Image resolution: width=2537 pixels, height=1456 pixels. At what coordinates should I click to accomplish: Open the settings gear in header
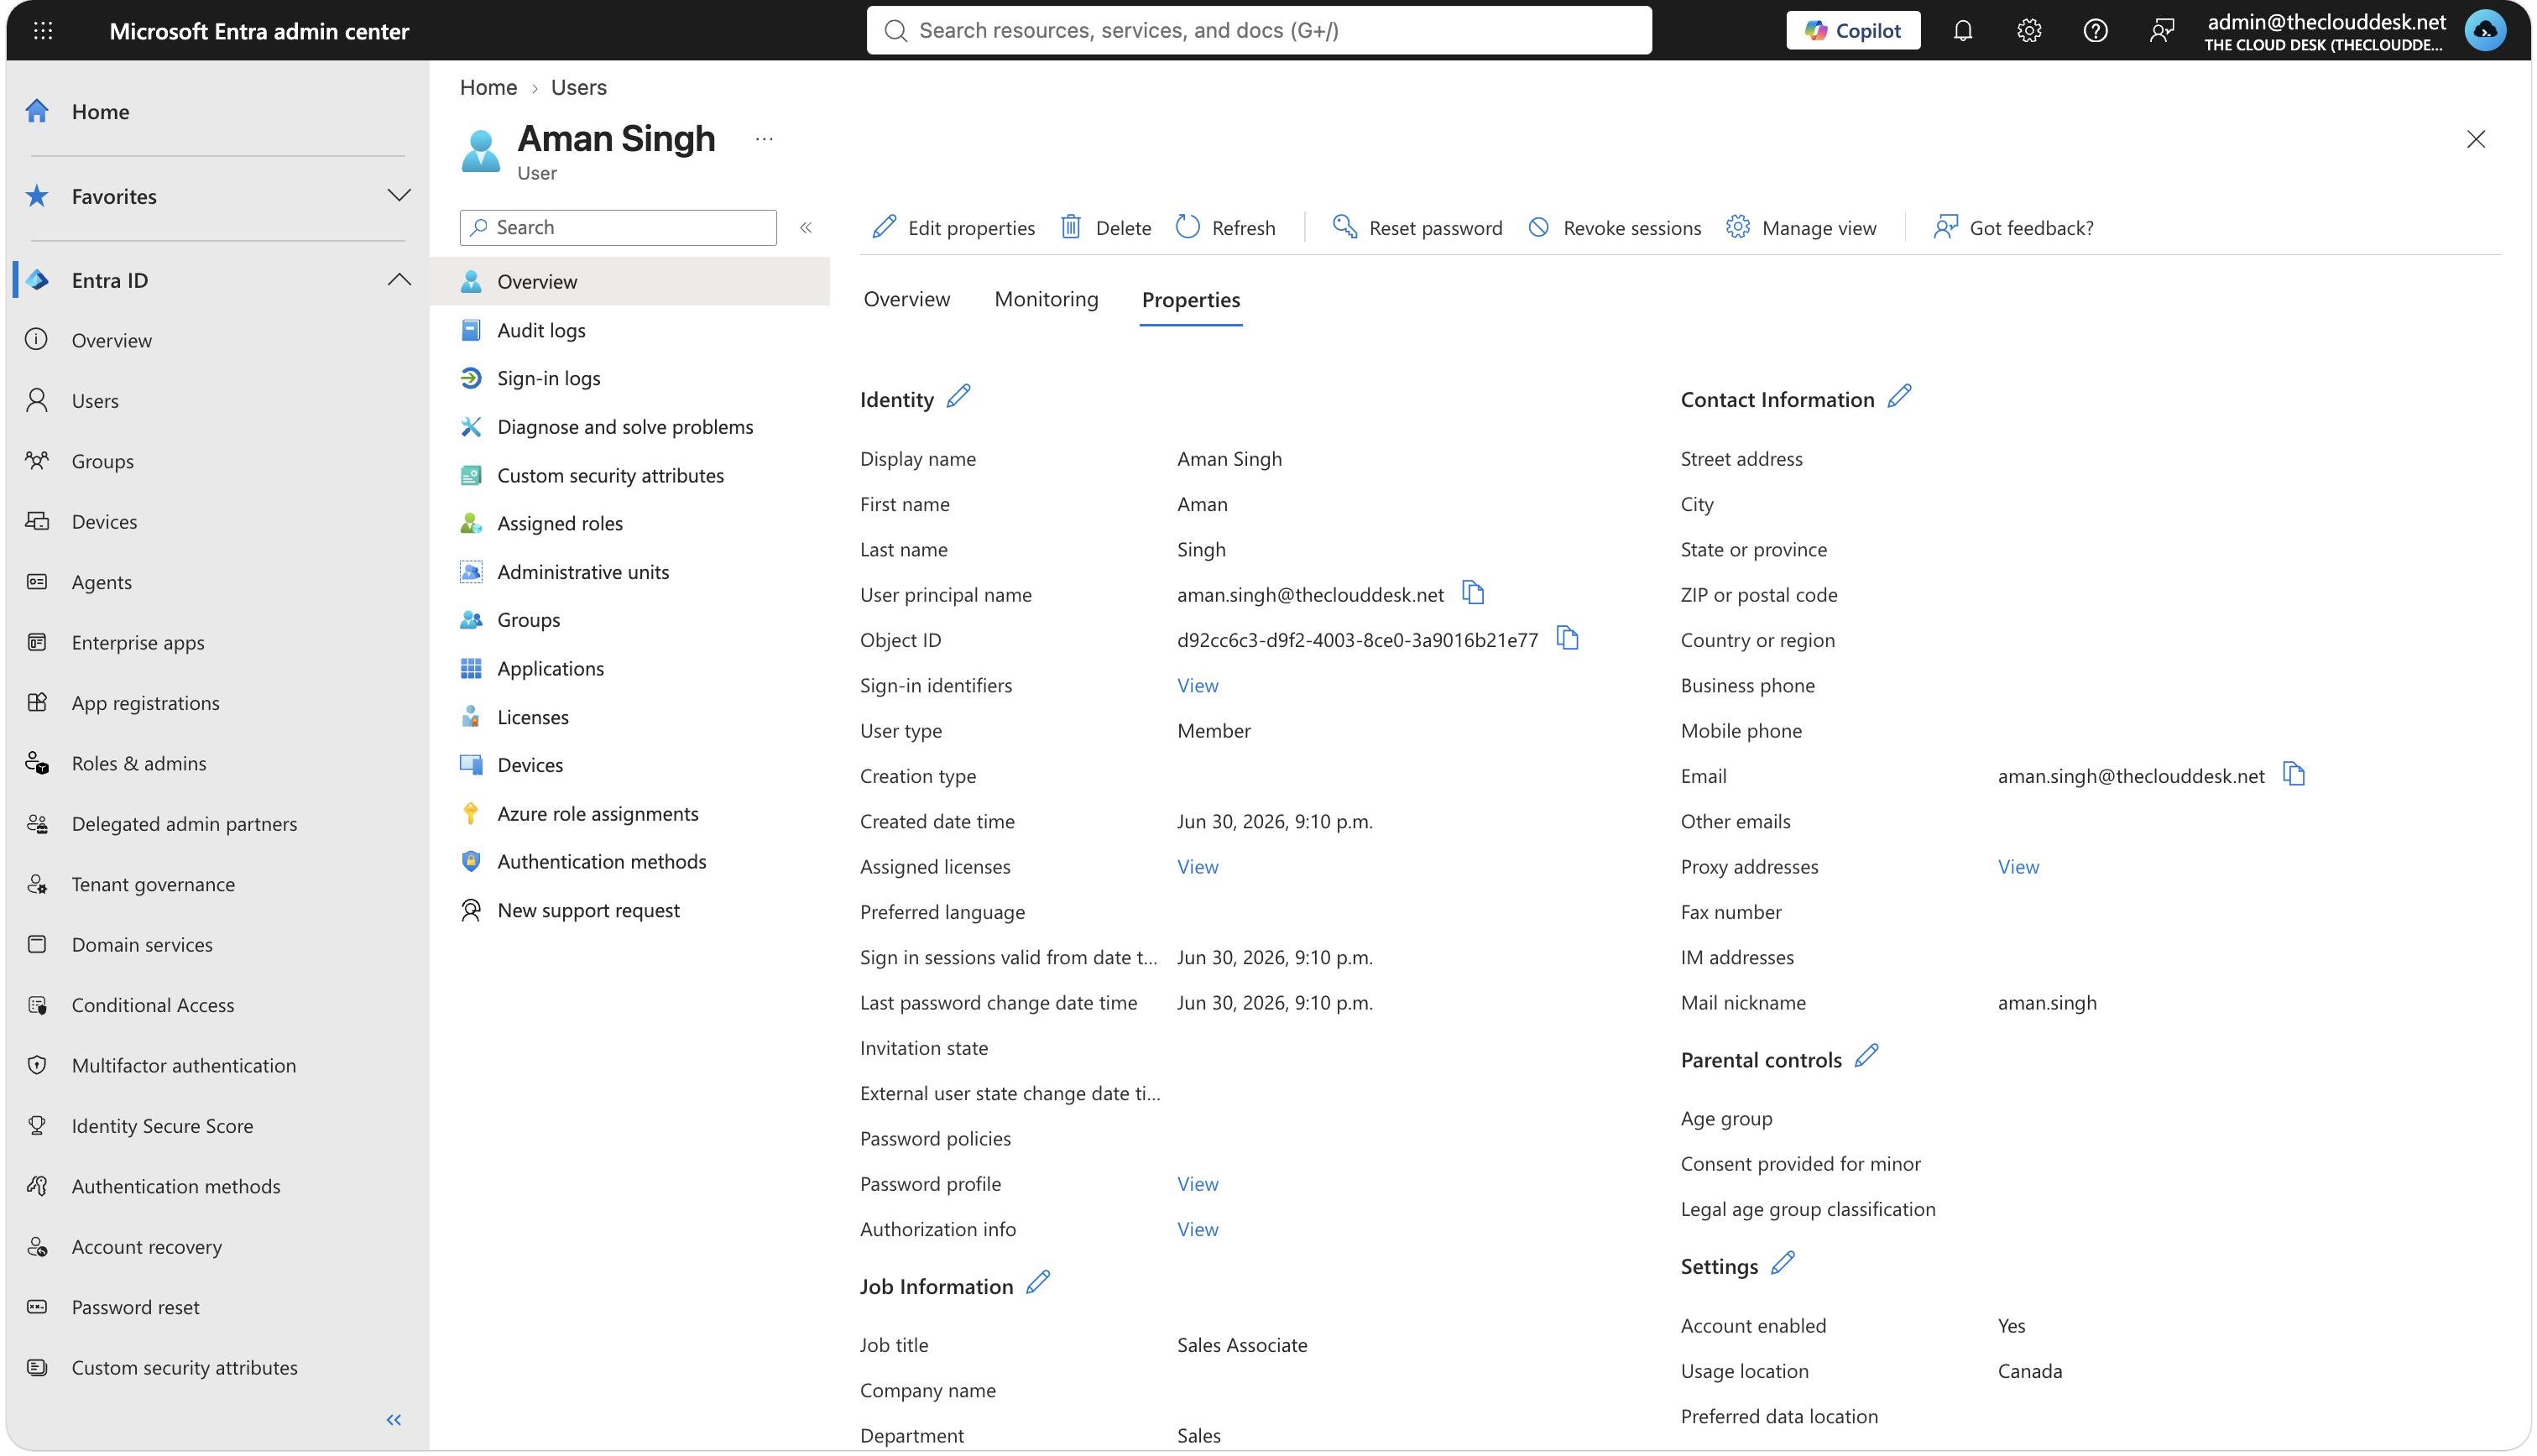click(2029, 30)
